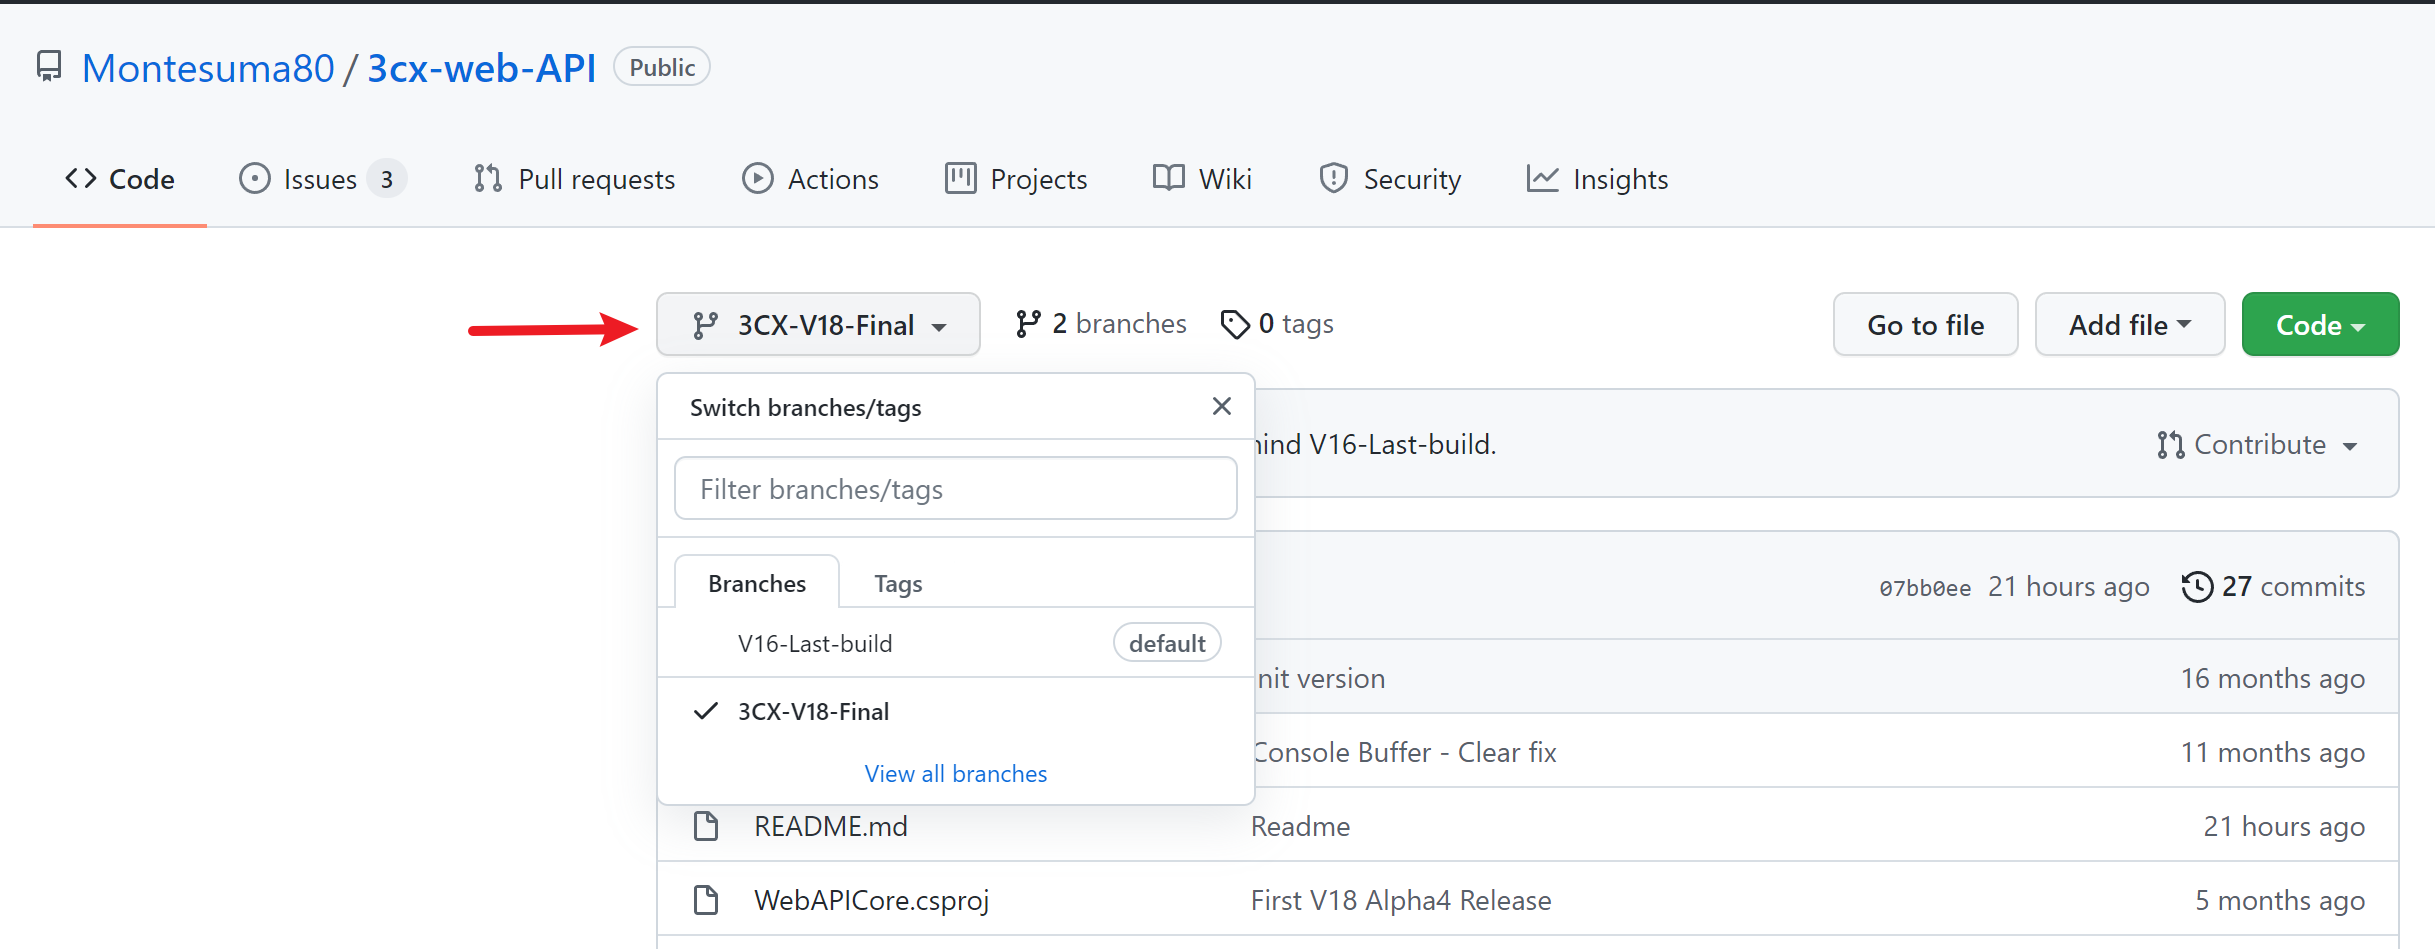Open the 2 branches link
The width and height of the screenshot is (2435, 949).
pos(1101,324)
